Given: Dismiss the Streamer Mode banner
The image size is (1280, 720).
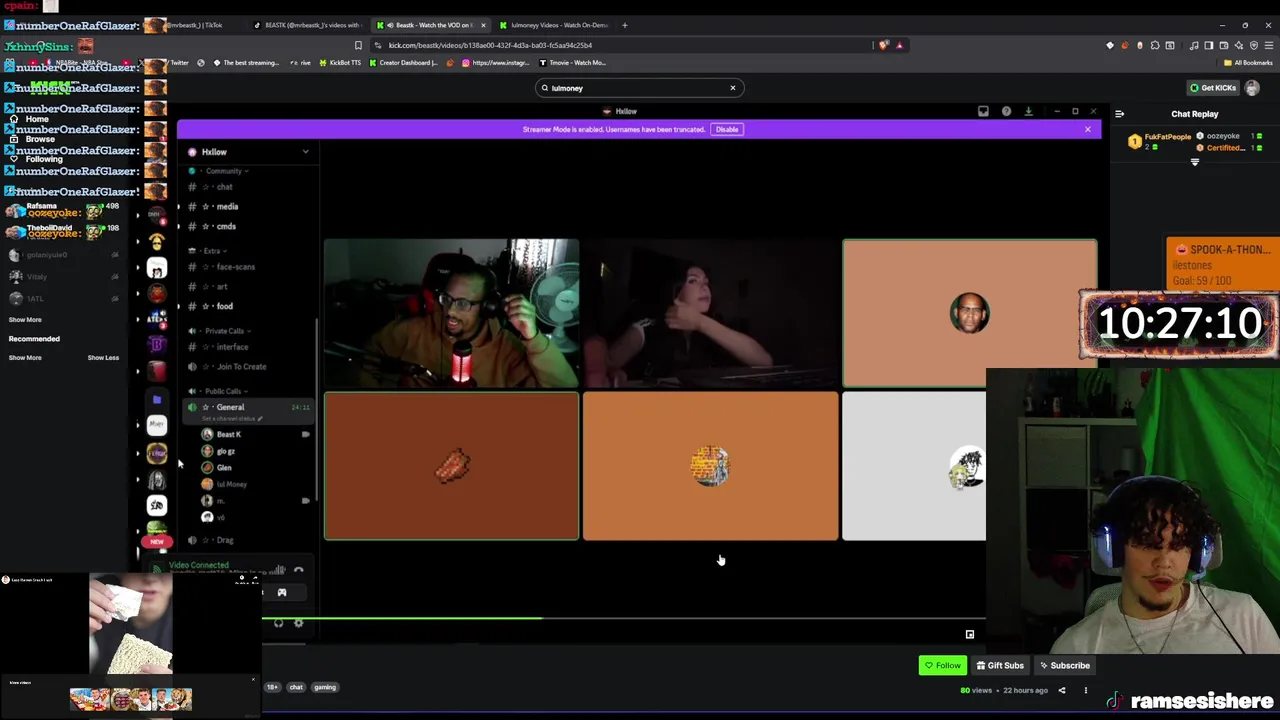Looking at the screenshot, I should [x=1088, y=129].
